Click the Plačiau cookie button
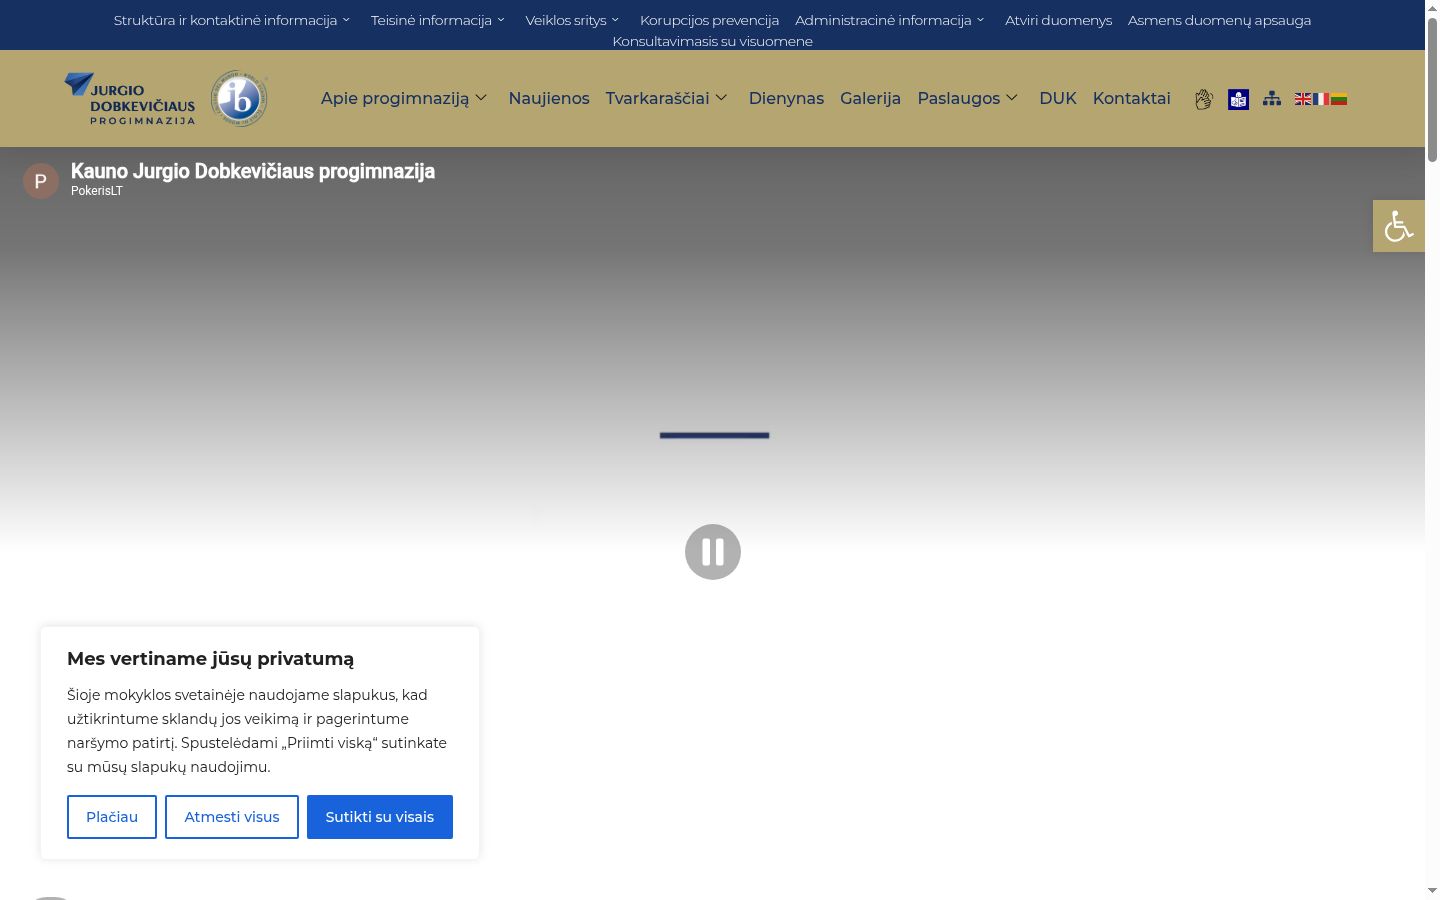This screenshot has height=900, width=1440. pos(112,817)
